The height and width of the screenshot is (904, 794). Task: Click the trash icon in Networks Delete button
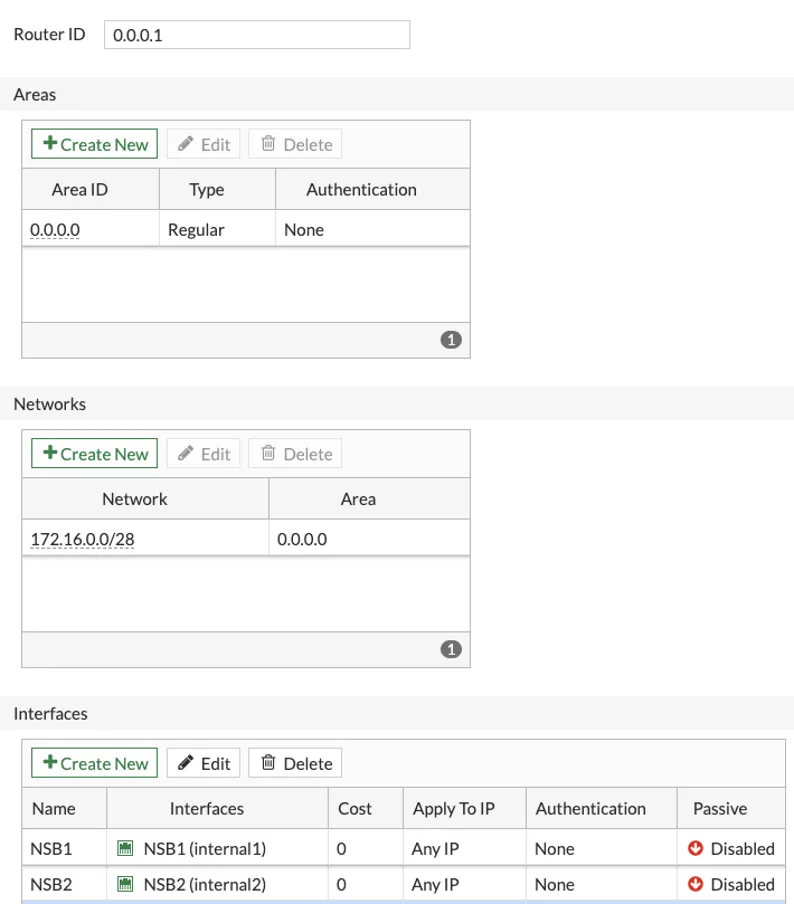click(x=268, y=452)
